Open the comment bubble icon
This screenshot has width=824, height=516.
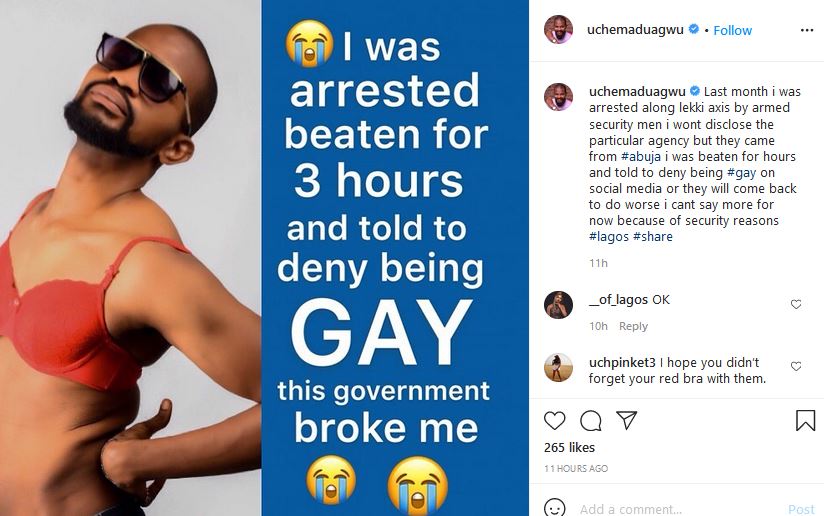591,421
